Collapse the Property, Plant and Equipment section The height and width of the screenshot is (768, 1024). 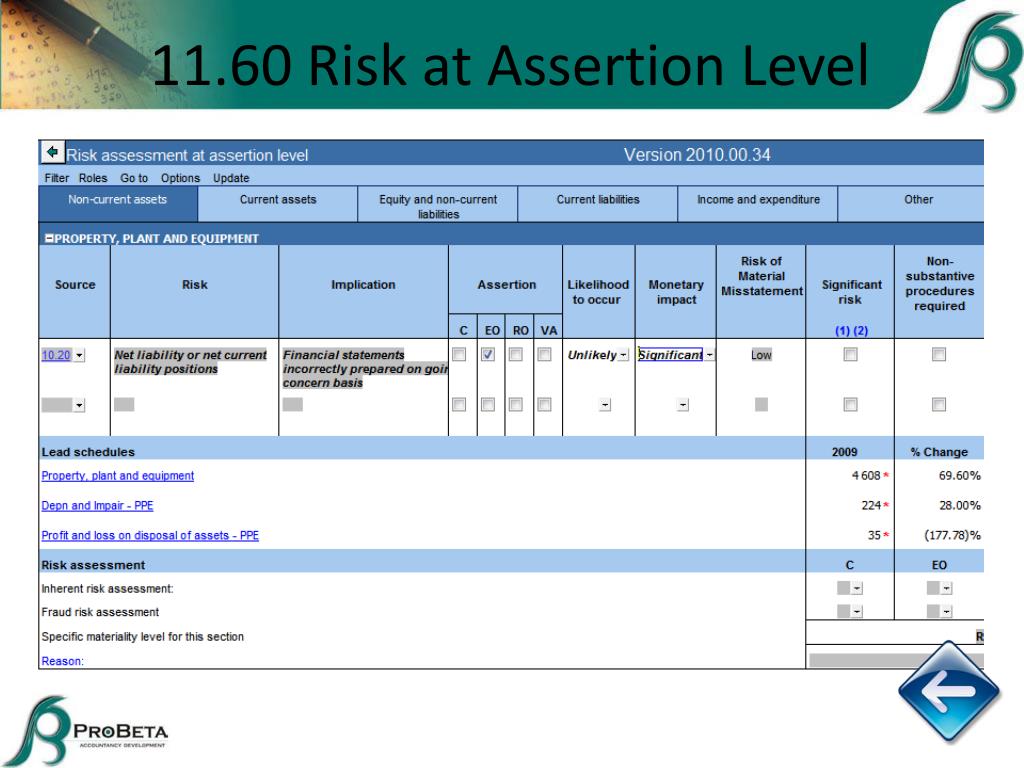tap(49, 238)
